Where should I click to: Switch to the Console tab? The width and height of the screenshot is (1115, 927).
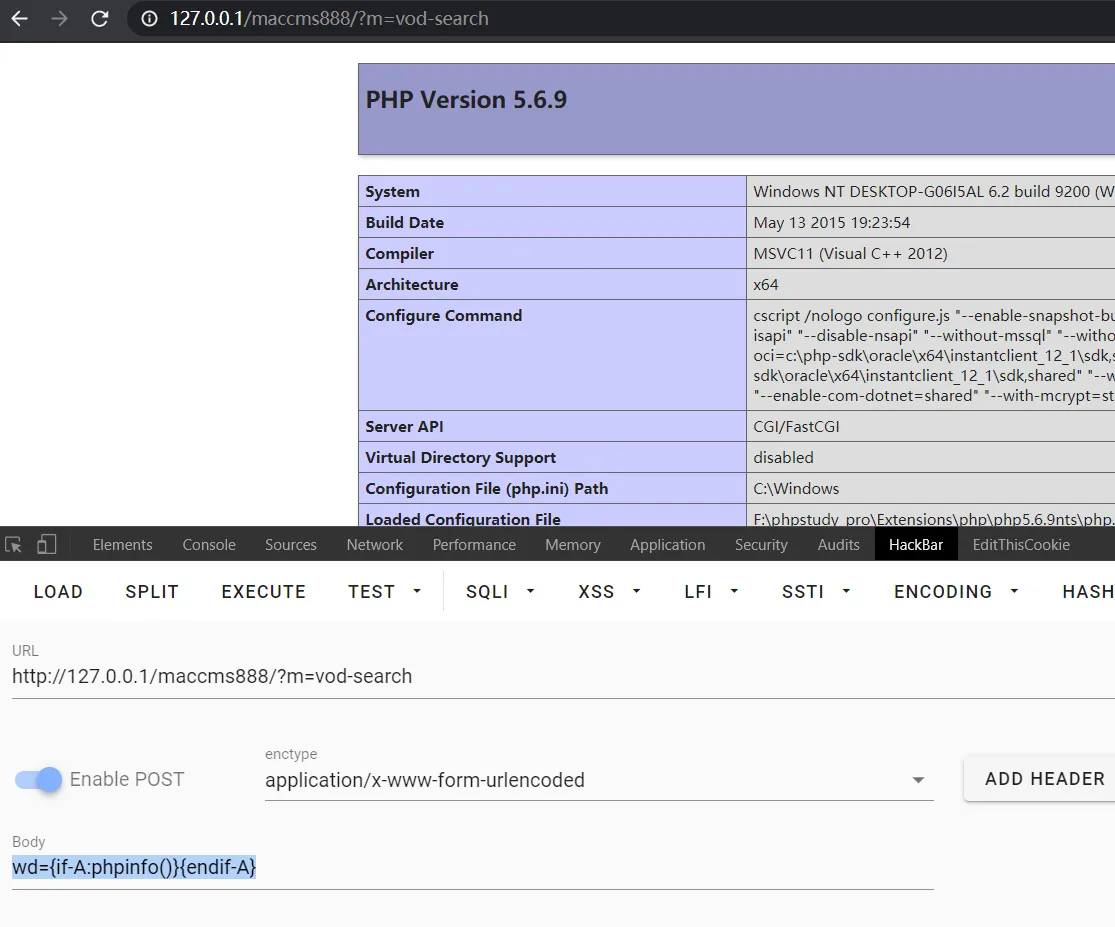click(x=209, y=545)
